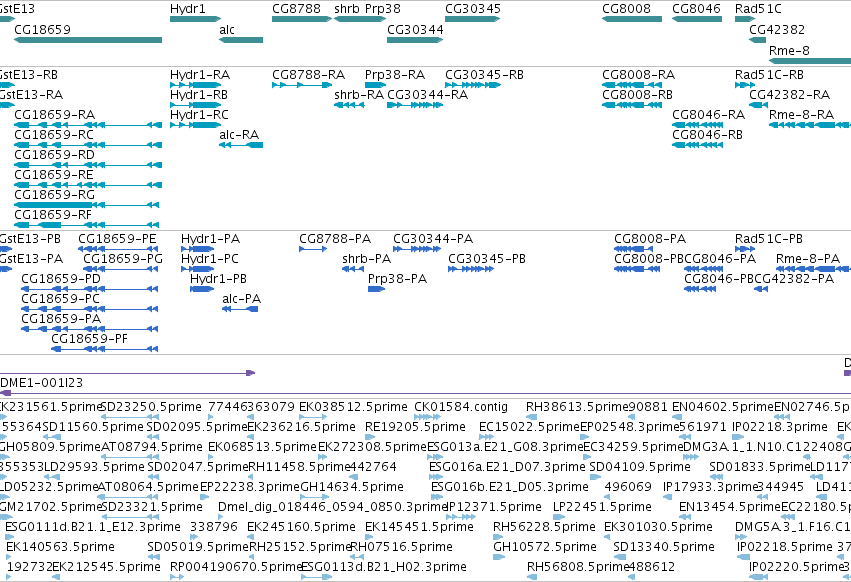Screen dimensions: 851x582
Task: Click the CG18659-RA transcript label
Action: click(x=55, y=115)
